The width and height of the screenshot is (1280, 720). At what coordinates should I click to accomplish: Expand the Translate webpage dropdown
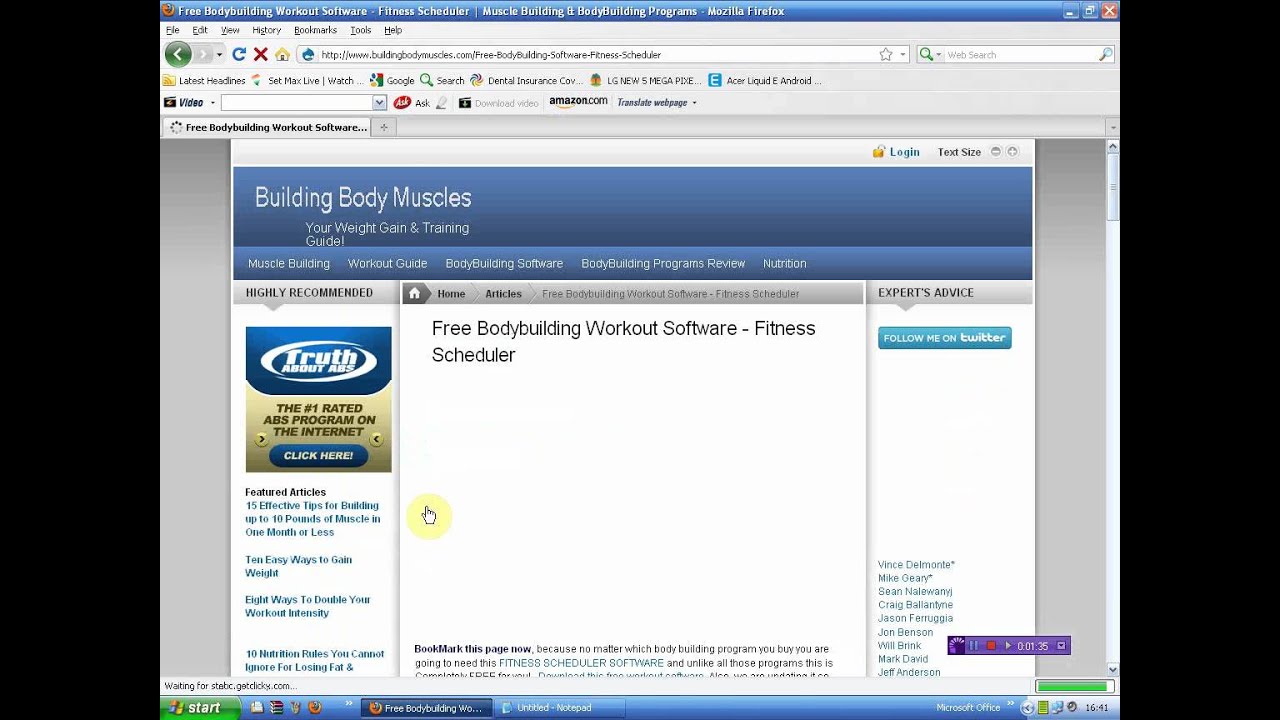[x=694, y=102]
